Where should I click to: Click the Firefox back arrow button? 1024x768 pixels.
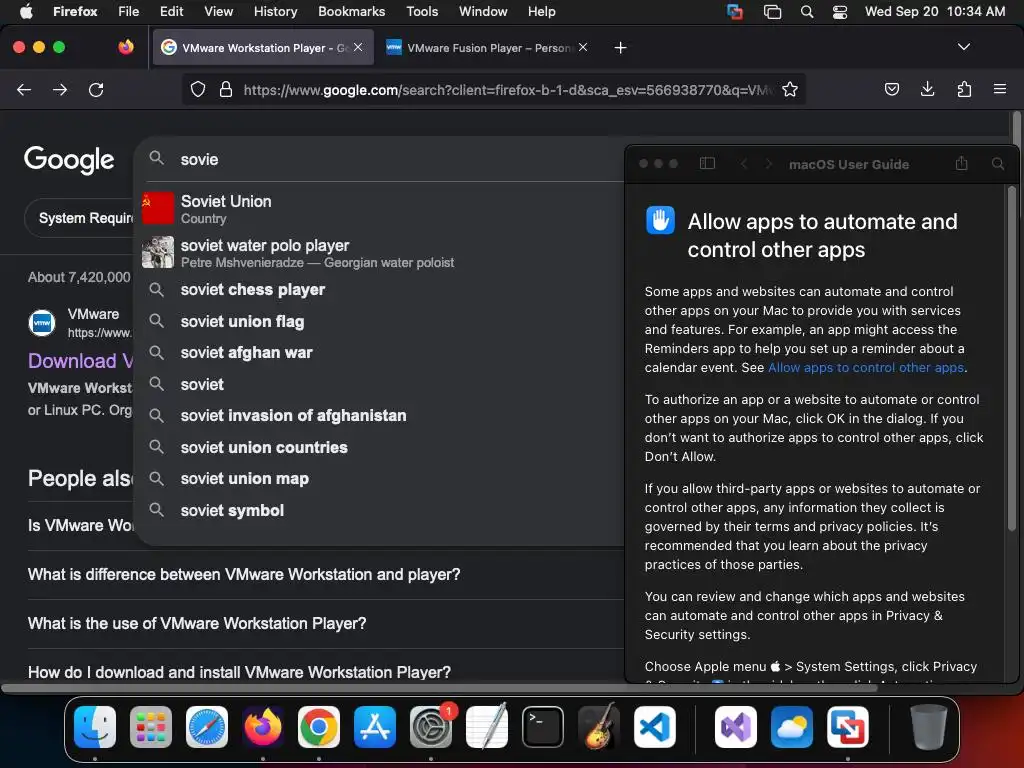point(24,89)
